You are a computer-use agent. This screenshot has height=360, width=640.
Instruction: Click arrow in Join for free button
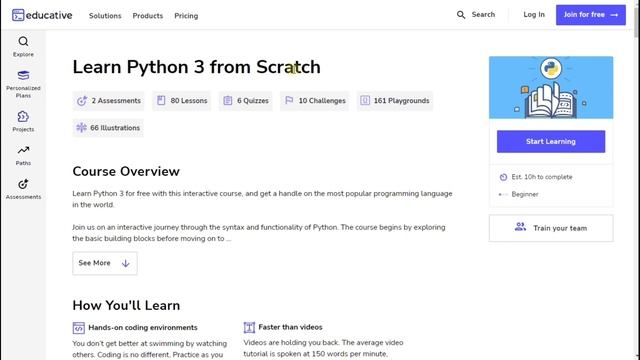[614, 15]
